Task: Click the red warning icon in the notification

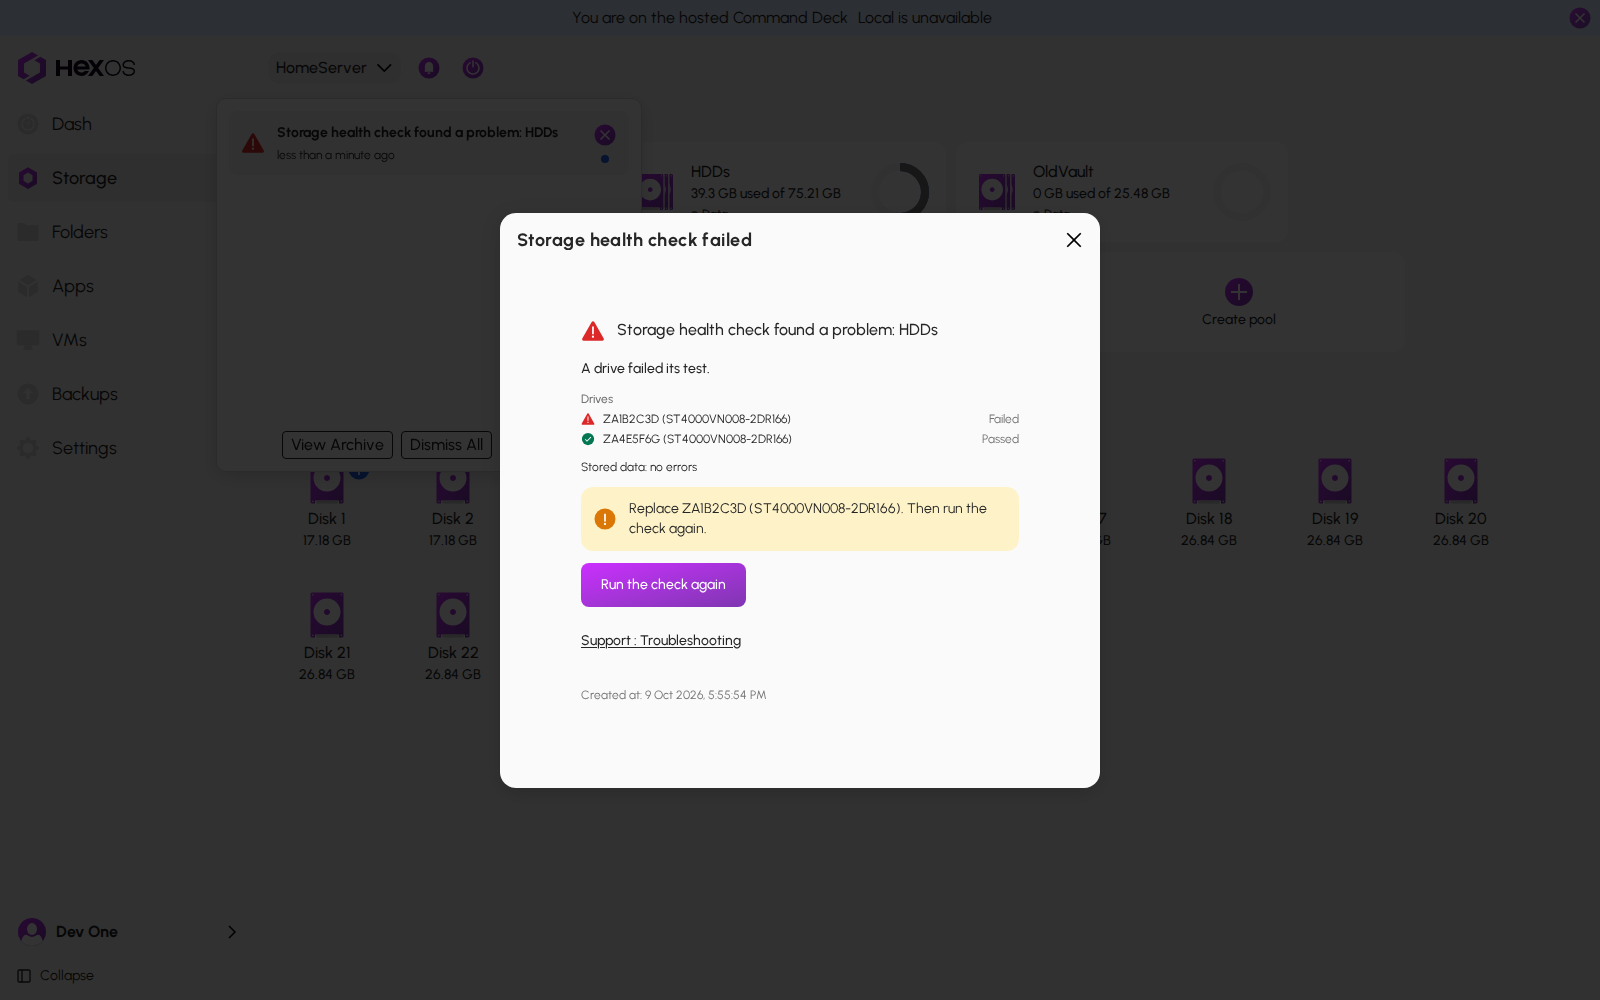Action: pyautogui.click(x=253, y=143)
